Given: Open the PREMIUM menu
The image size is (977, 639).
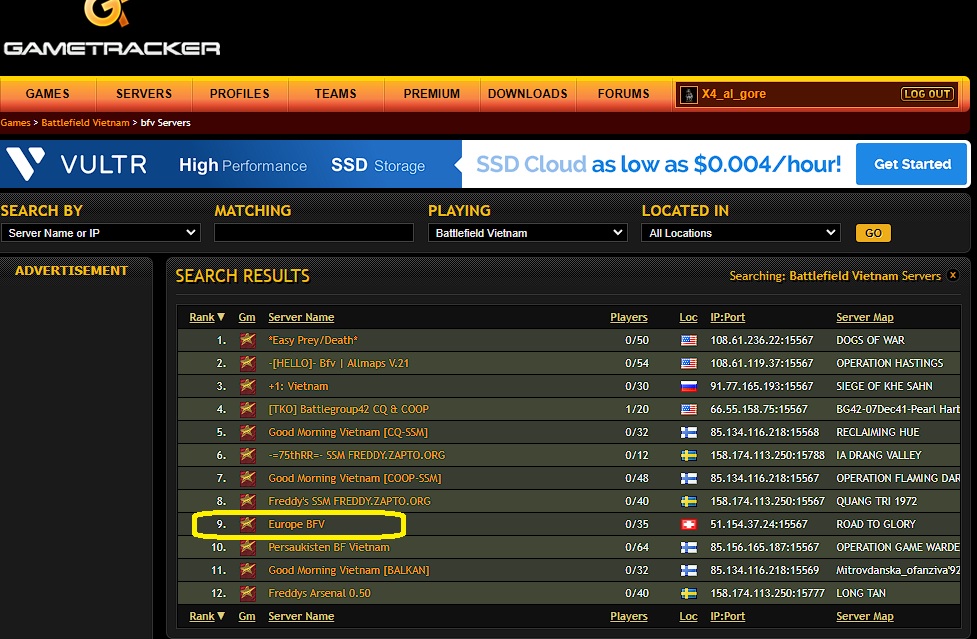Looking at the screenshot, I should coord(432,94).
